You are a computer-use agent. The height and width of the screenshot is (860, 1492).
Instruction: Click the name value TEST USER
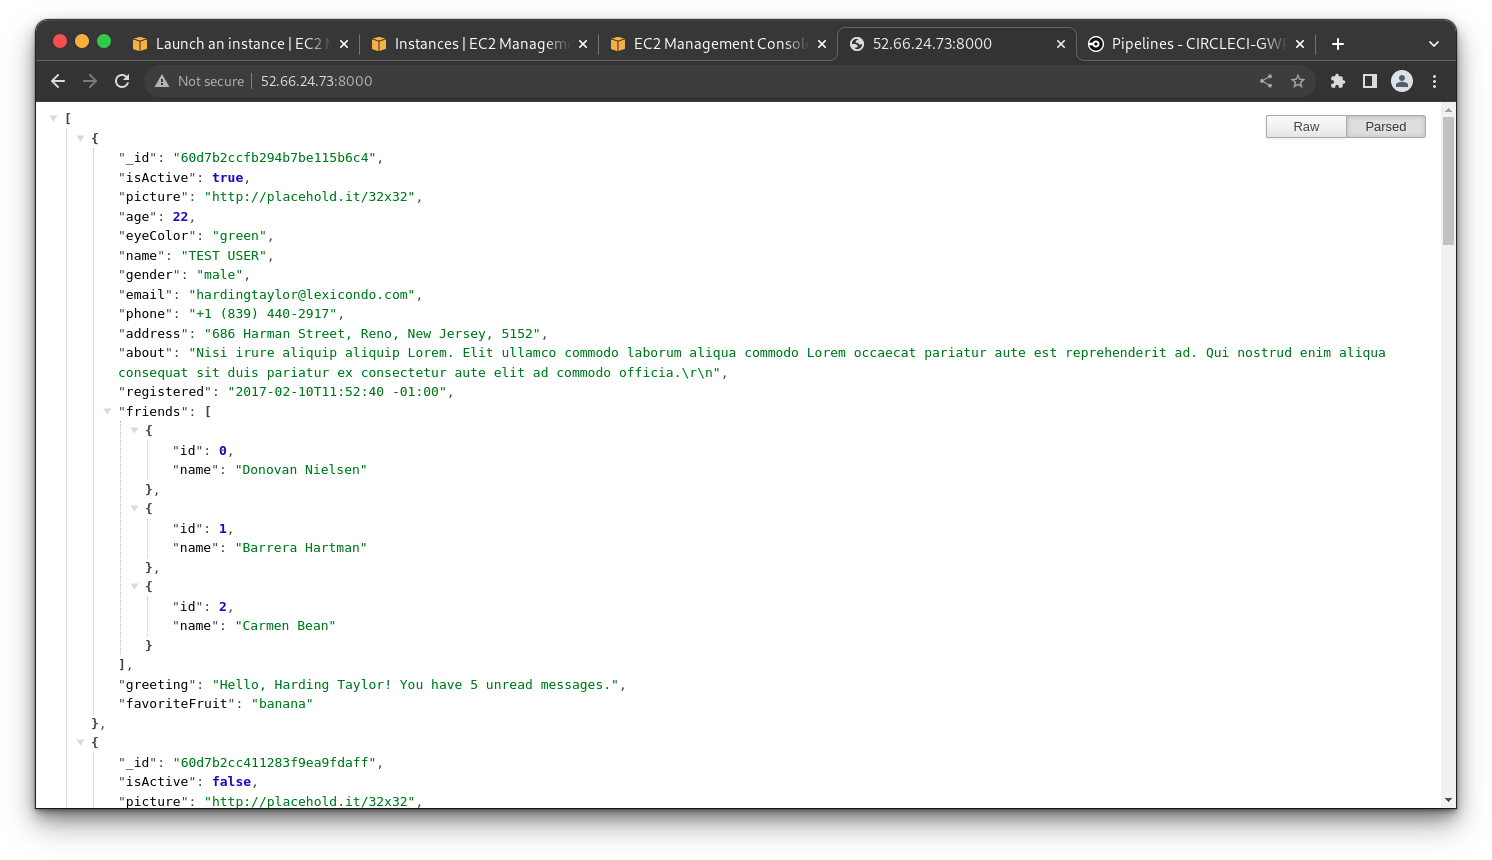(x=223, y=256)
